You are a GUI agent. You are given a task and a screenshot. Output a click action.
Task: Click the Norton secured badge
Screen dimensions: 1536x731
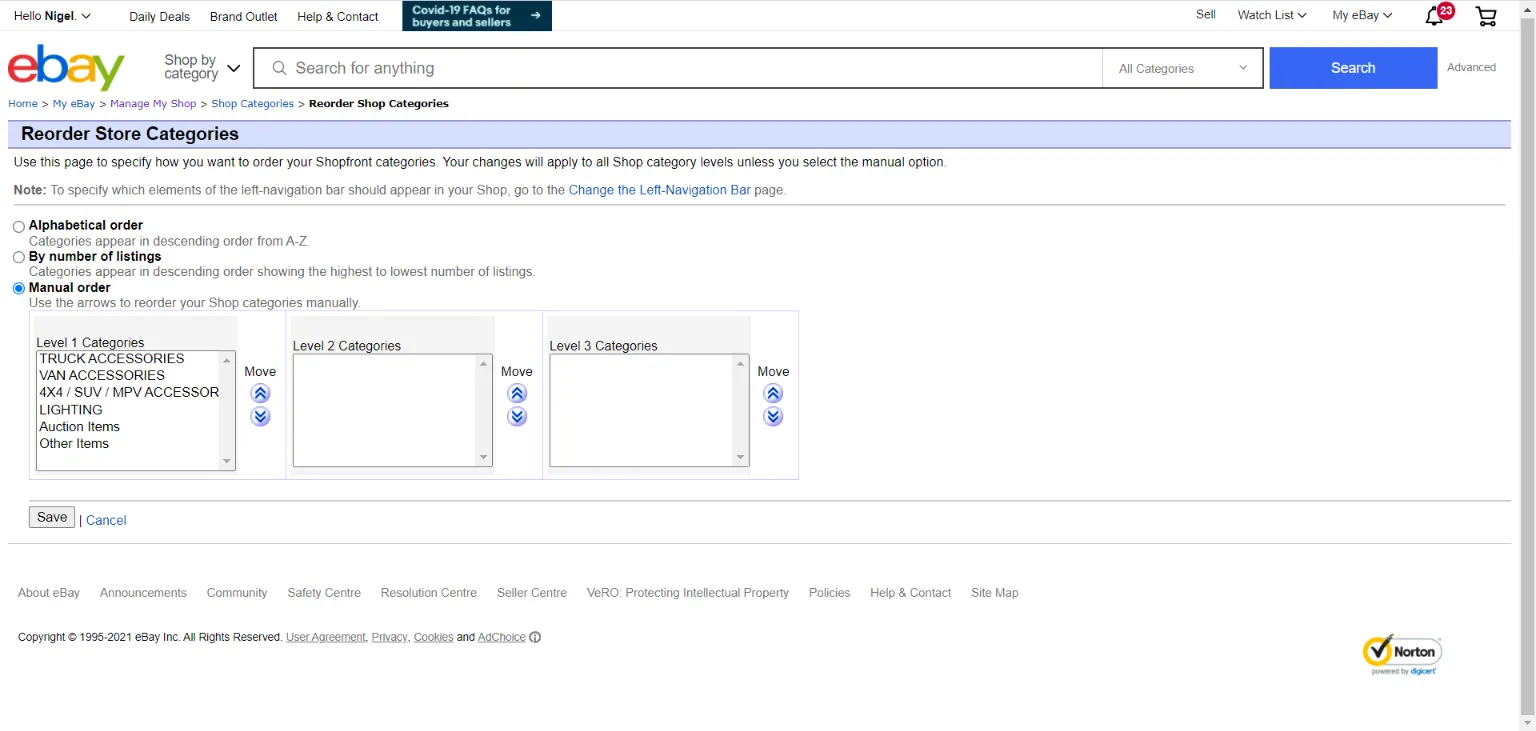click(x=1402, y=655)
